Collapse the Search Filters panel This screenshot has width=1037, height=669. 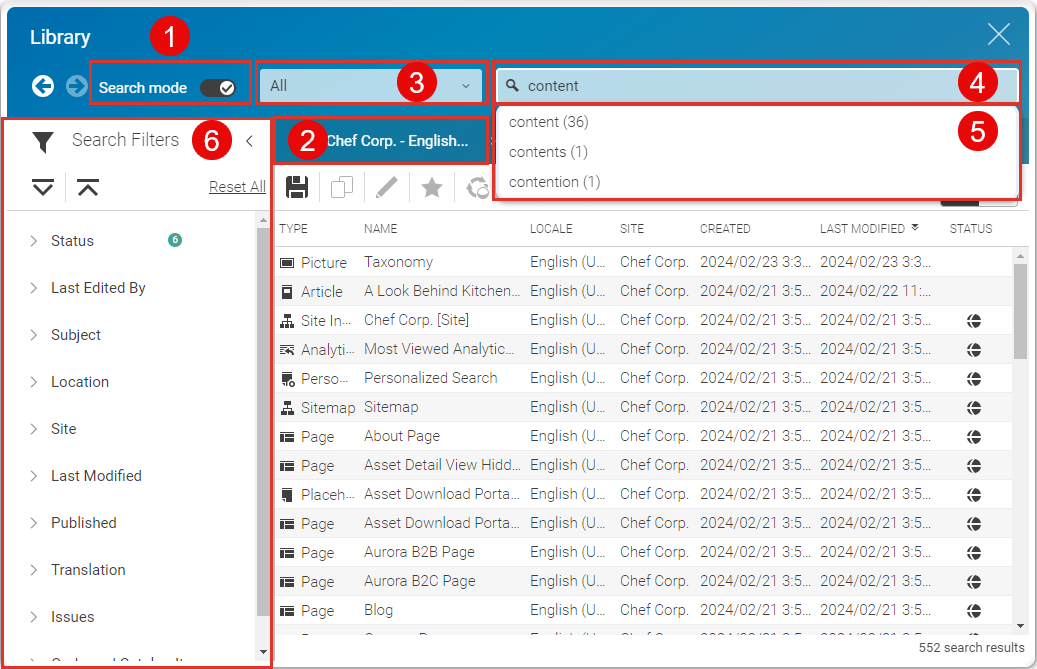coord(249,141)
